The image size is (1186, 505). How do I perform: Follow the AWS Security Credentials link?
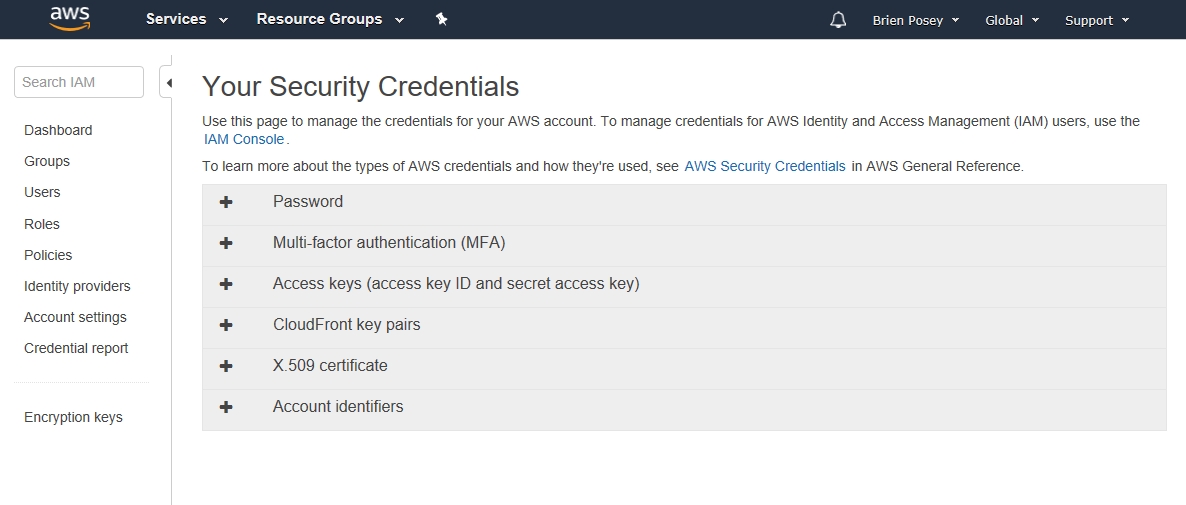coord(765,166)
